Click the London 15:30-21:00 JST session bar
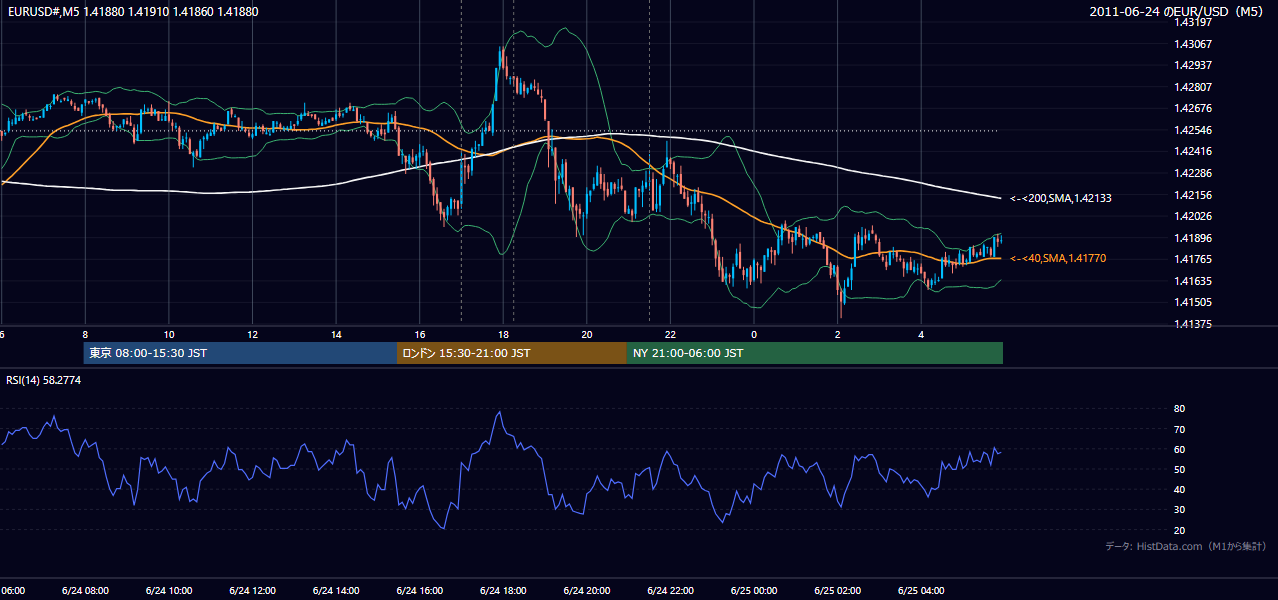 coord(512,353)
